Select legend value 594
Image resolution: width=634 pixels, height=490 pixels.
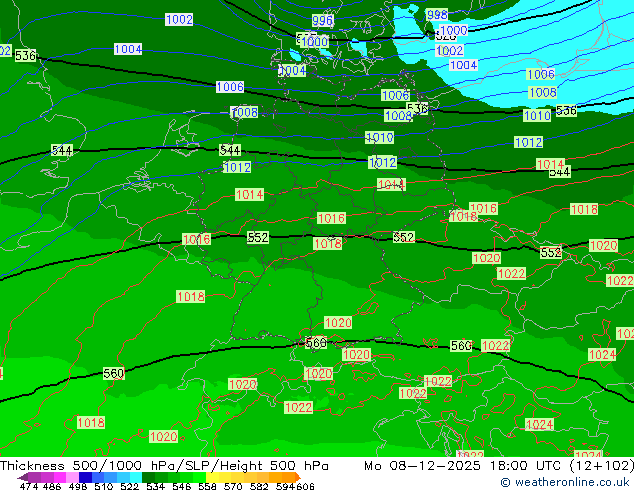[285, 486]
